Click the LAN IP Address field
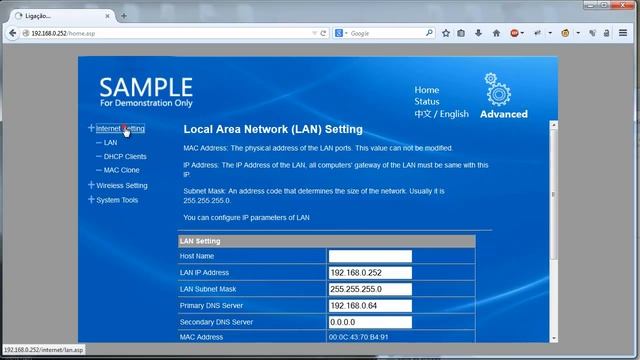 [x=370, y=273]
